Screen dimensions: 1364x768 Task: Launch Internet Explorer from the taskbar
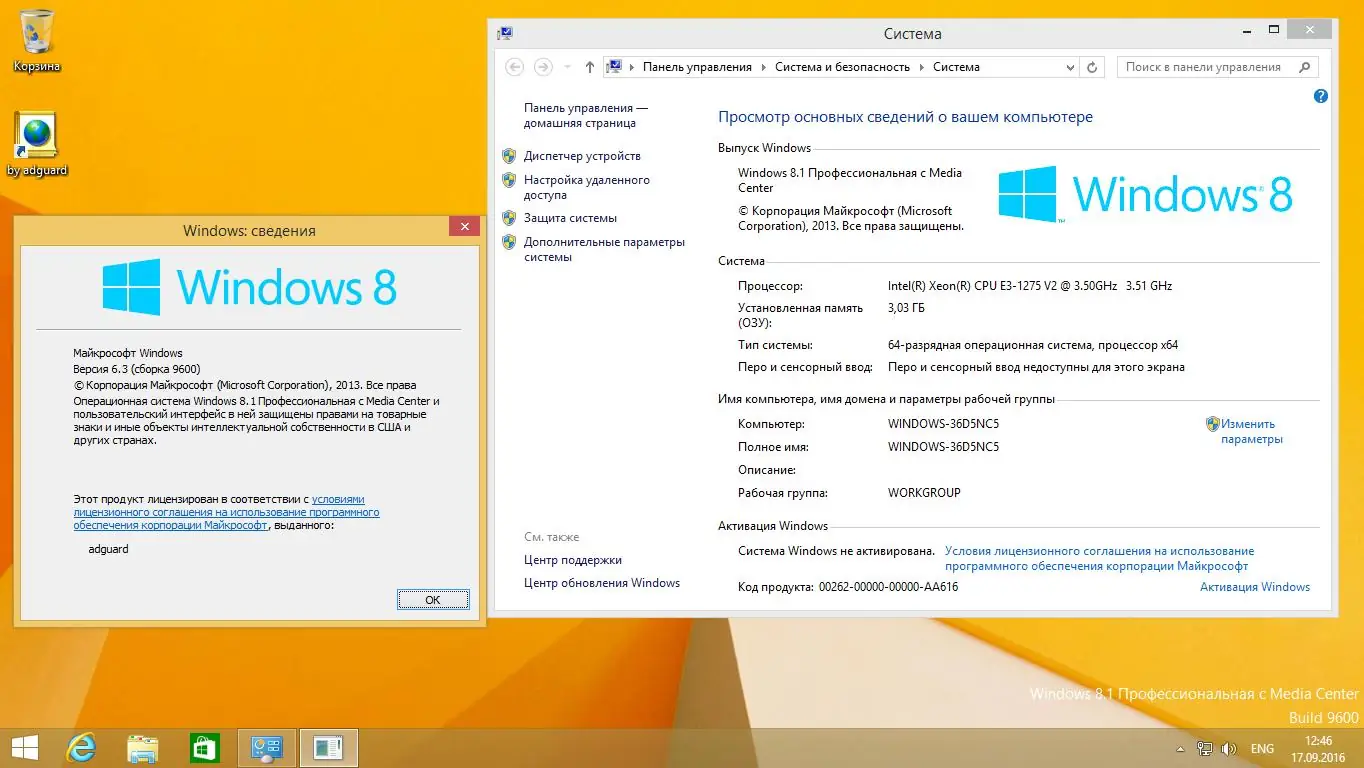click(x=80, y=748)
